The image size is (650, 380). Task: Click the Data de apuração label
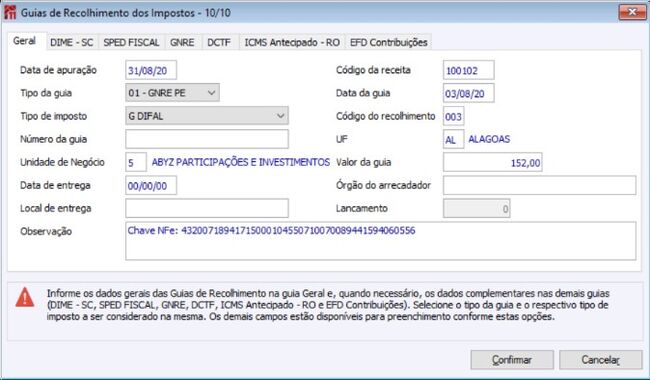click(58, 70)
